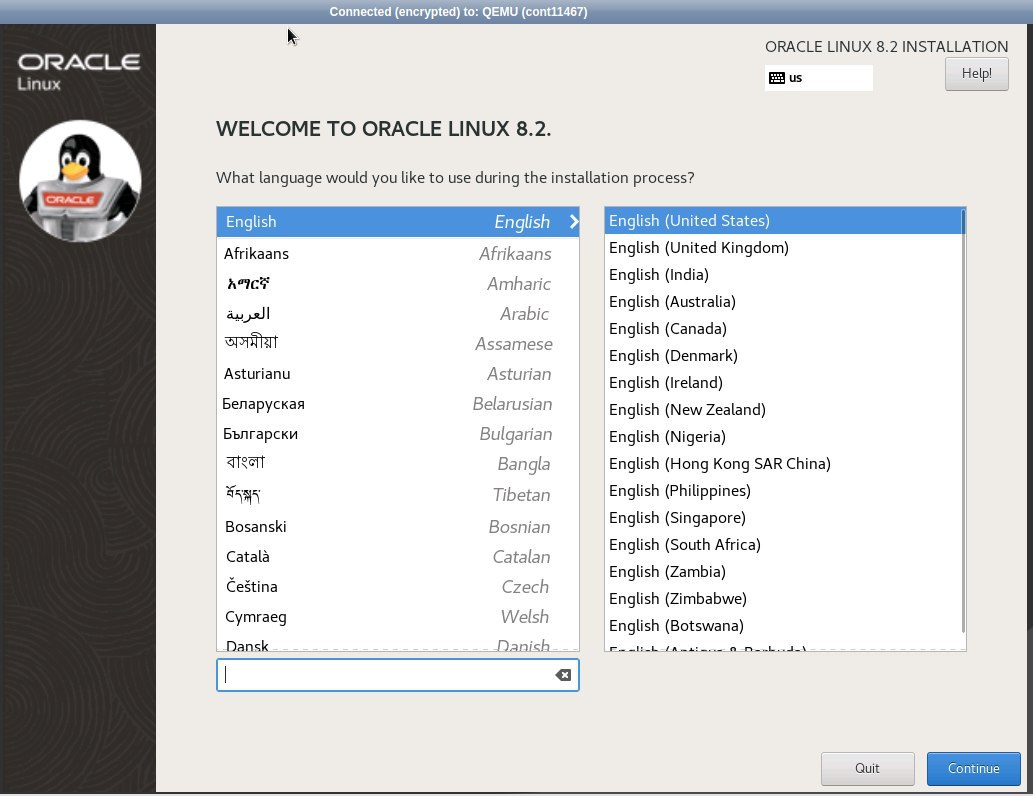Screen dimensions: 1033x796
Task: Select Belarusian language row
Action: [x=398, y=404]
